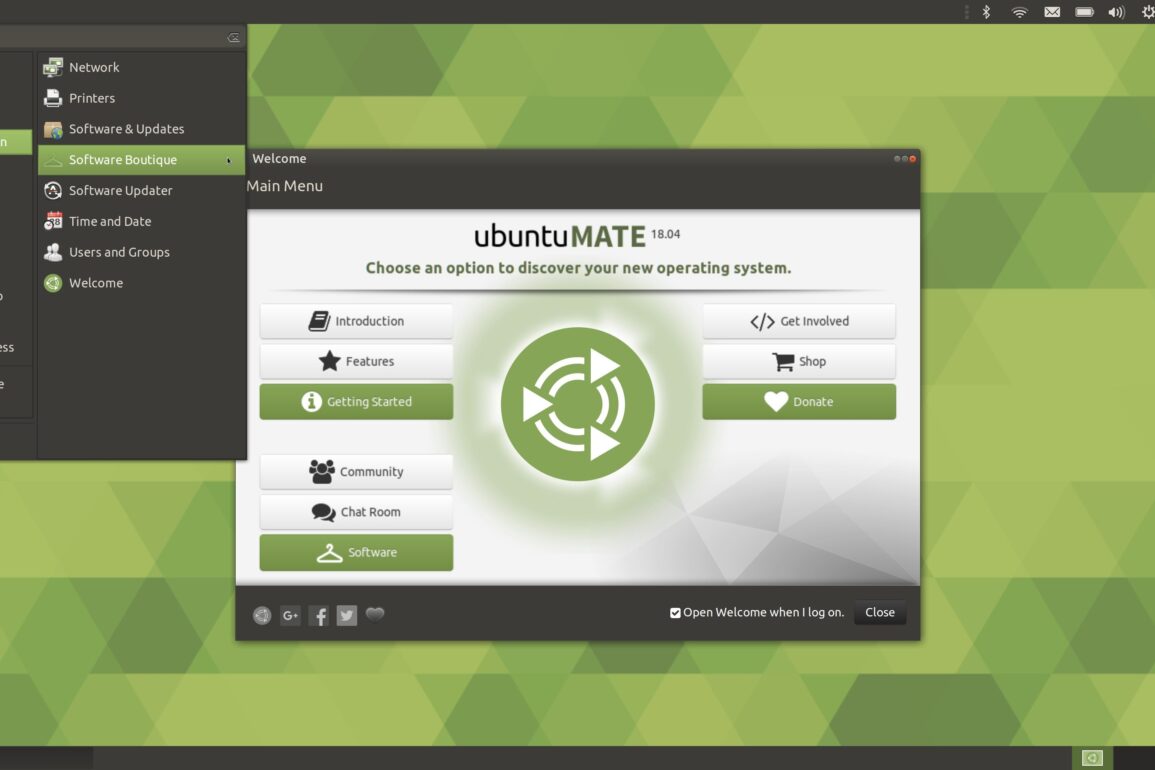Open Network from the menu

coord(141,67)
